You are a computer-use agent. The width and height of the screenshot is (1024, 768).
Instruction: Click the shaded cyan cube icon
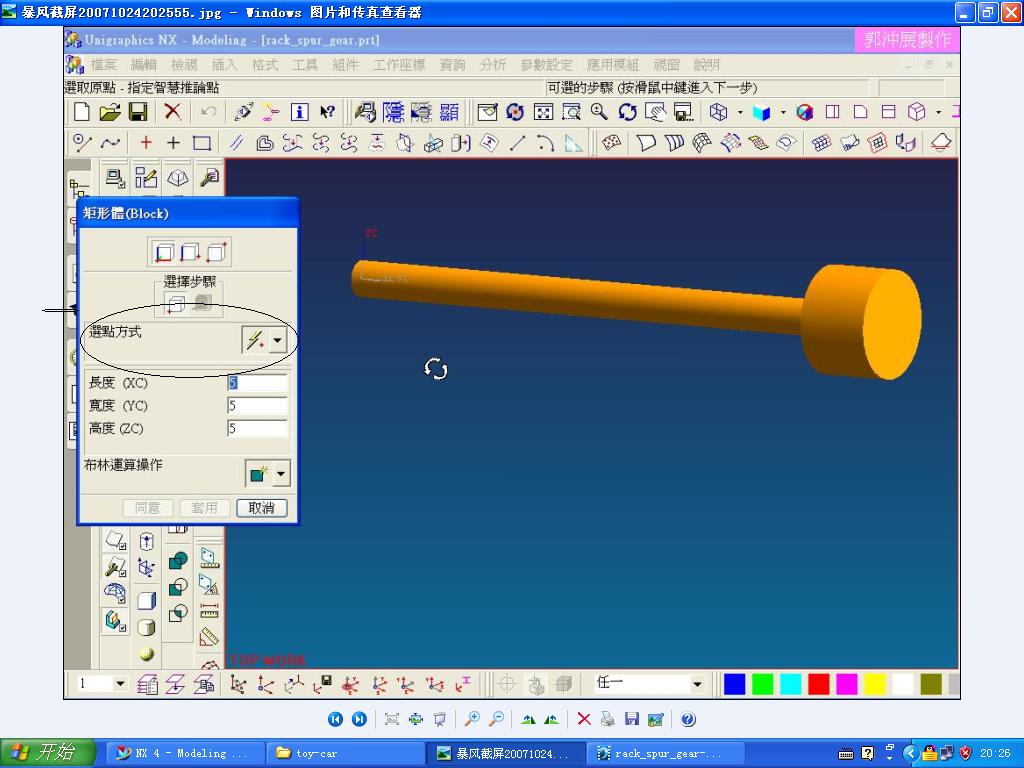761,112
